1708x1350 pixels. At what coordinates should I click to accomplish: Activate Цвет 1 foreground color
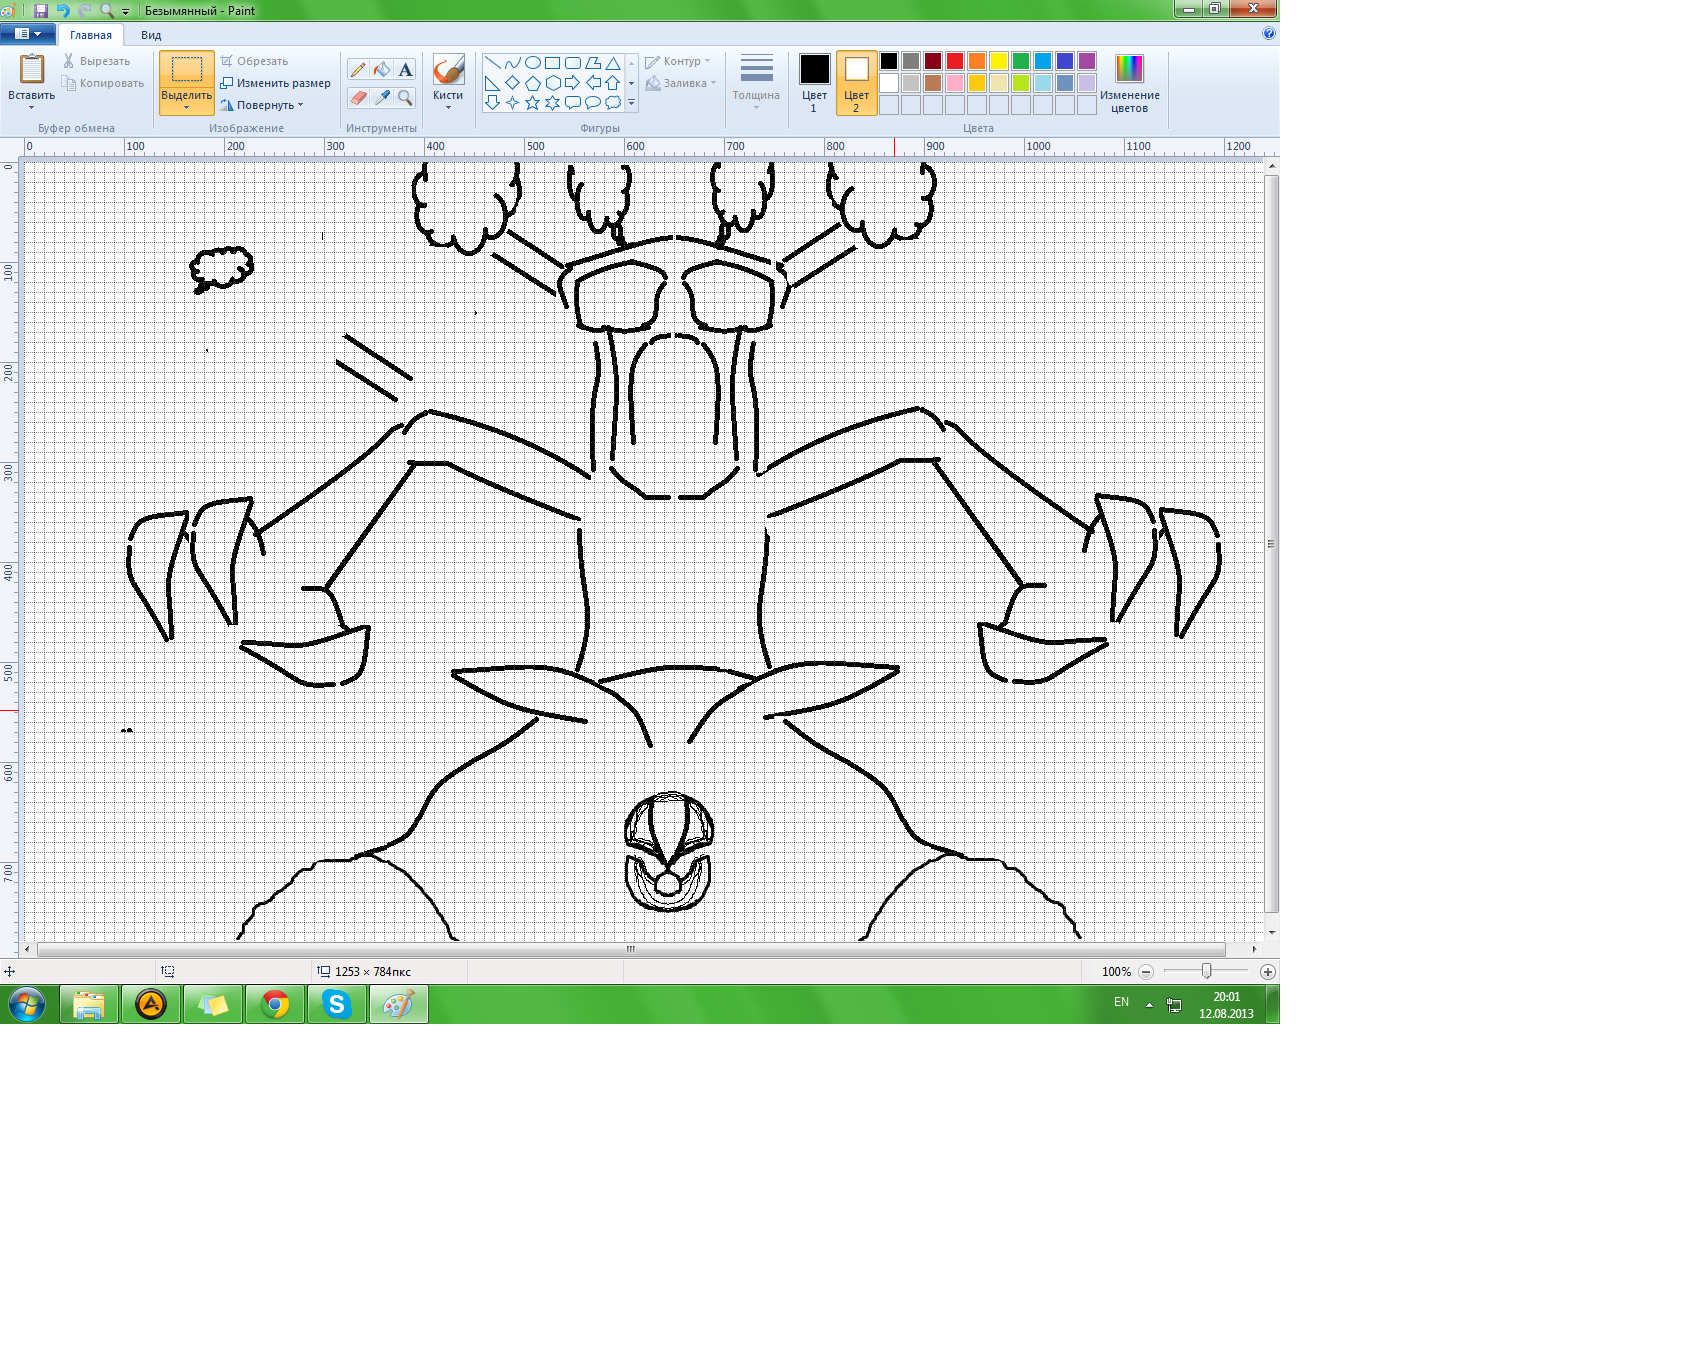pos(814,83)
